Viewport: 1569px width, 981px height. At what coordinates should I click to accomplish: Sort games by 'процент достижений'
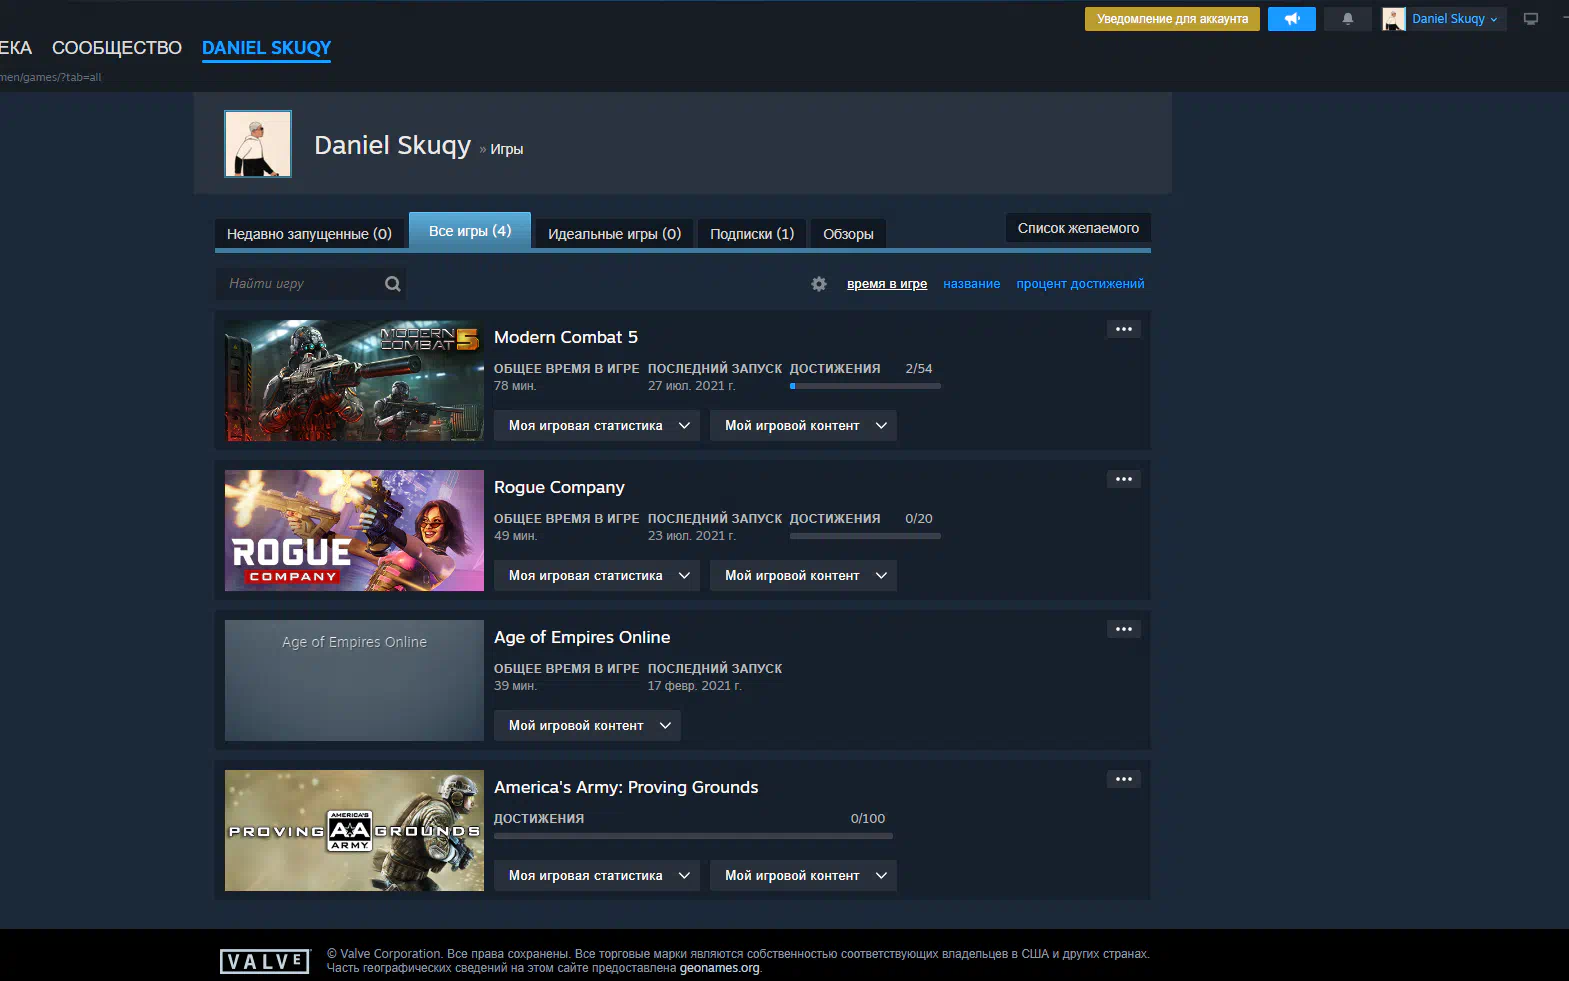click(x=1080, y=284)
